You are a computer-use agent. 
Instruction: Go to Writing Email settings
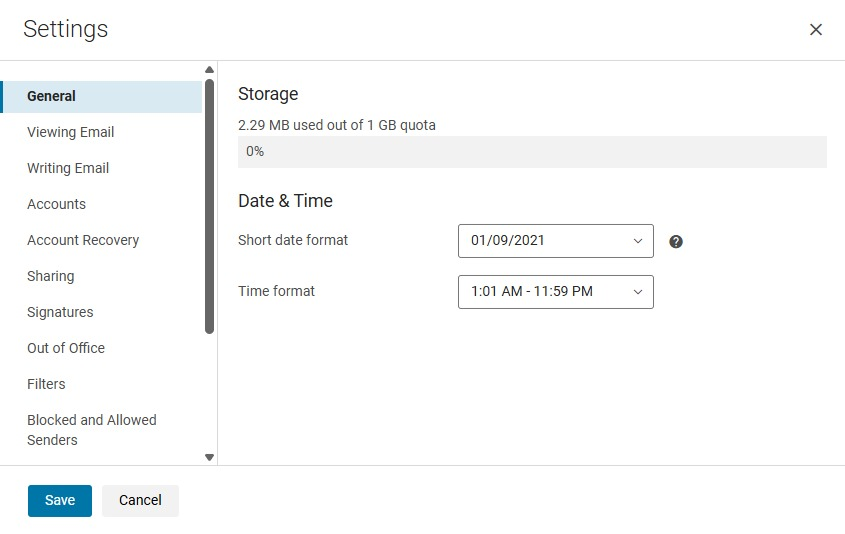(68, 168)
